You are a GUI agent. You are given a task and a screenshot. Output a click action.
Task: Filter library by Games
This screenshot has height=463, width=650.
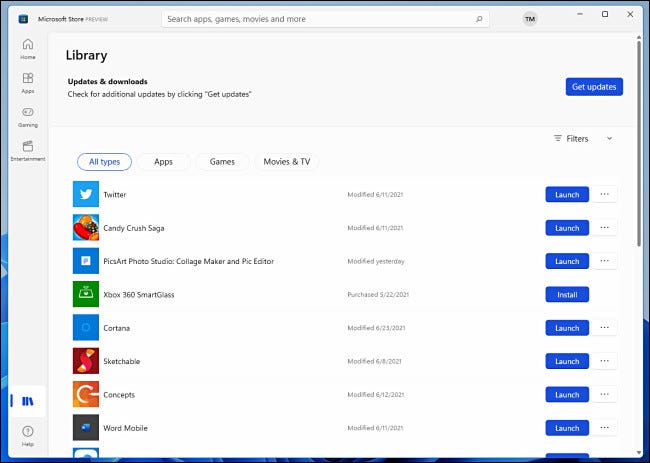[x=222, y=162]
